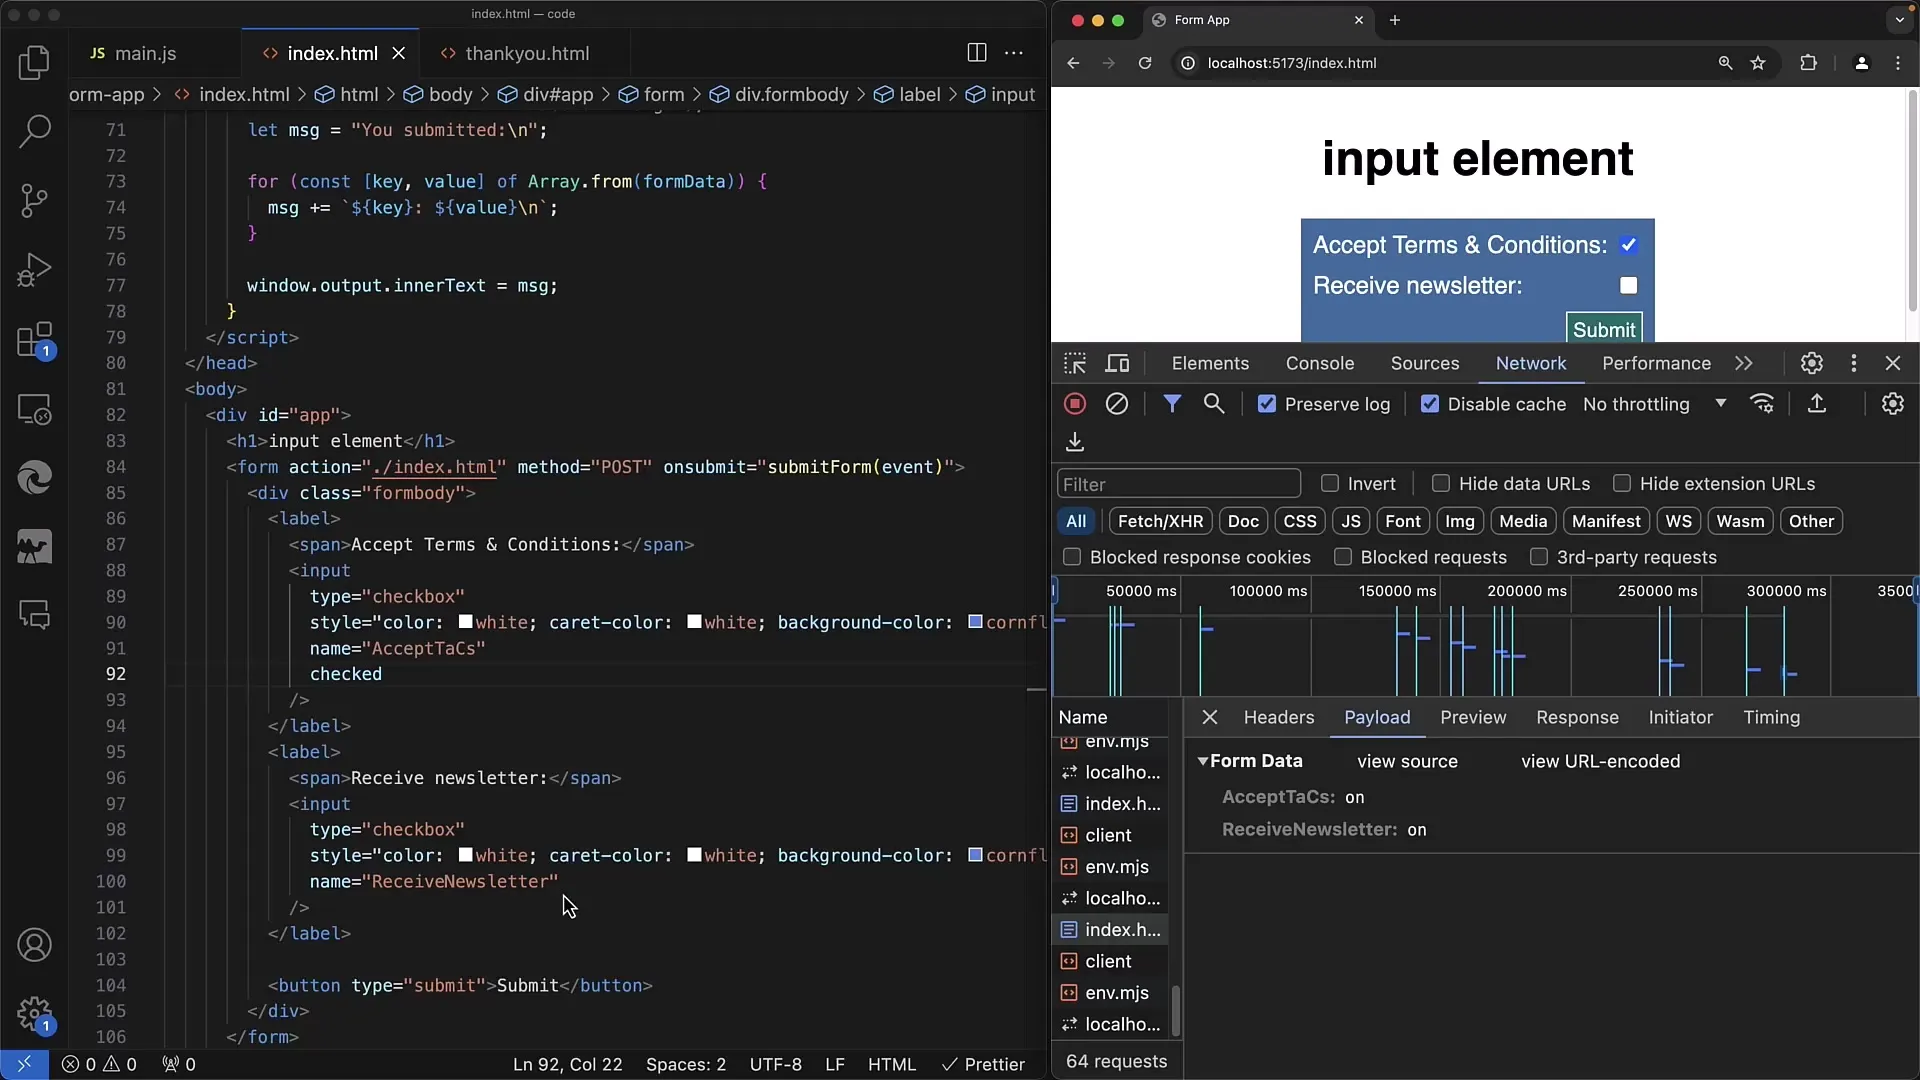Screen dimensions: 1920x1080
Task: Click the Sources panel icon in DevTools
Action: pos(1423,363)
